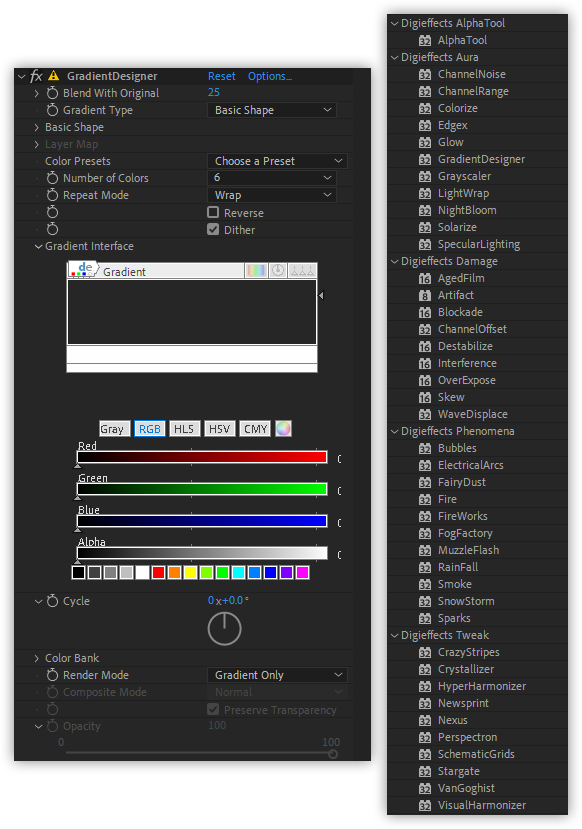Open the Number of Colors dropdown

coord(272,178)
